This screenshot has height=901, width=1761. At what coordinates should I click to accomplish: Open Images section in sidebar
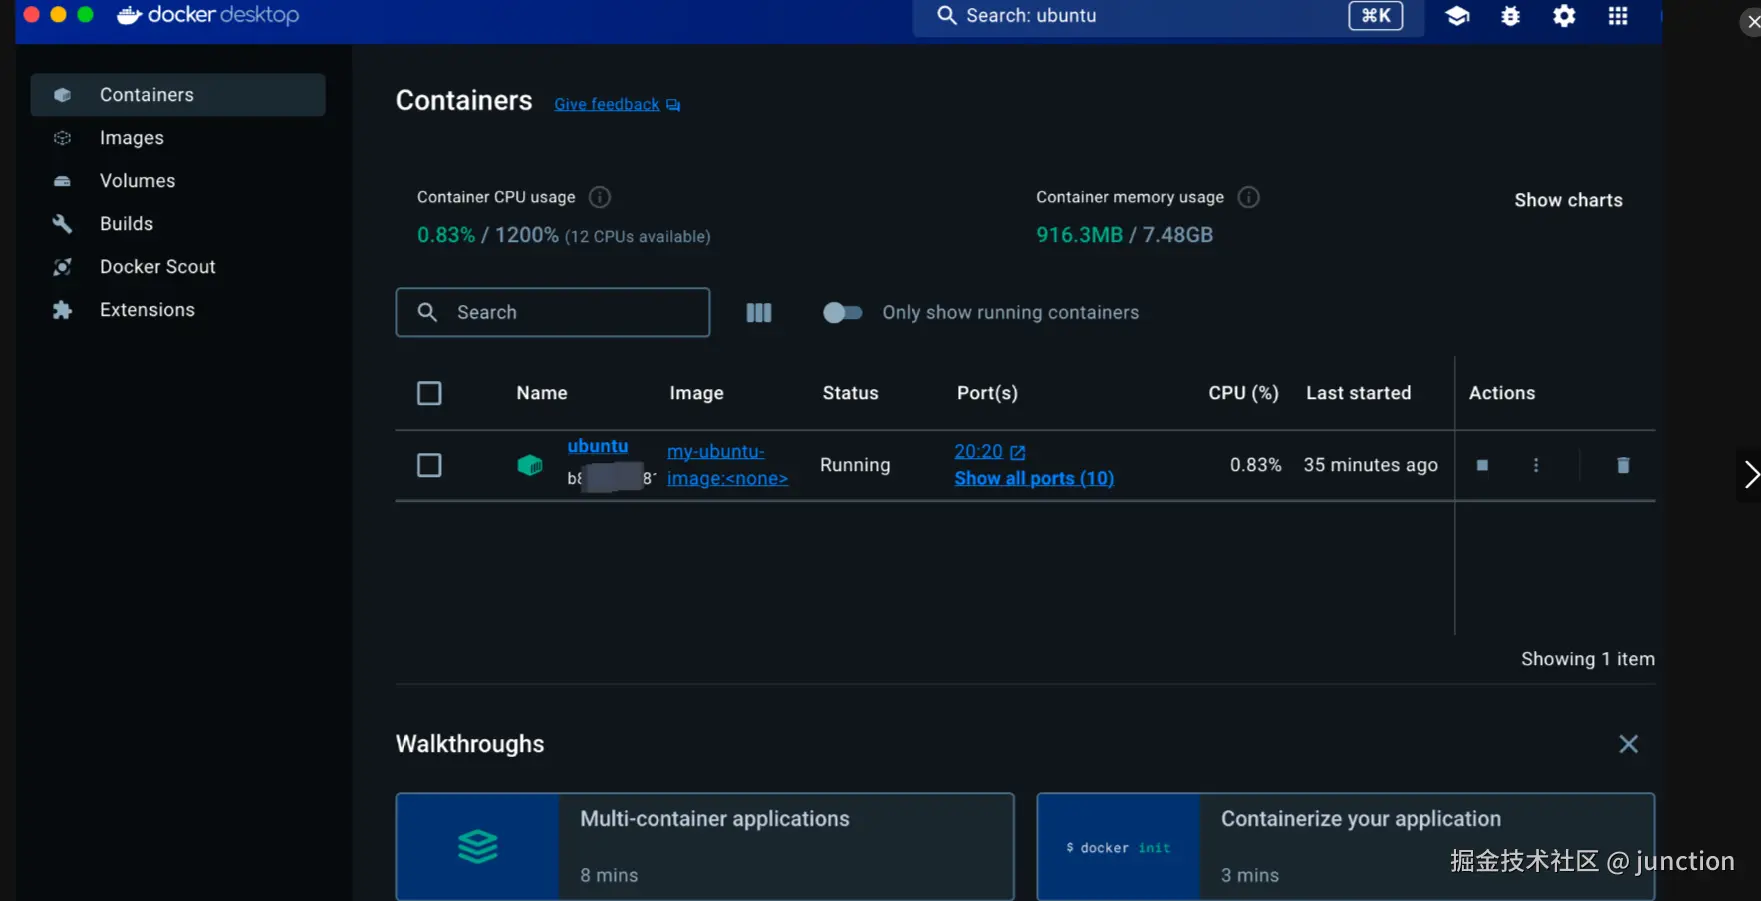coord(178,138)
